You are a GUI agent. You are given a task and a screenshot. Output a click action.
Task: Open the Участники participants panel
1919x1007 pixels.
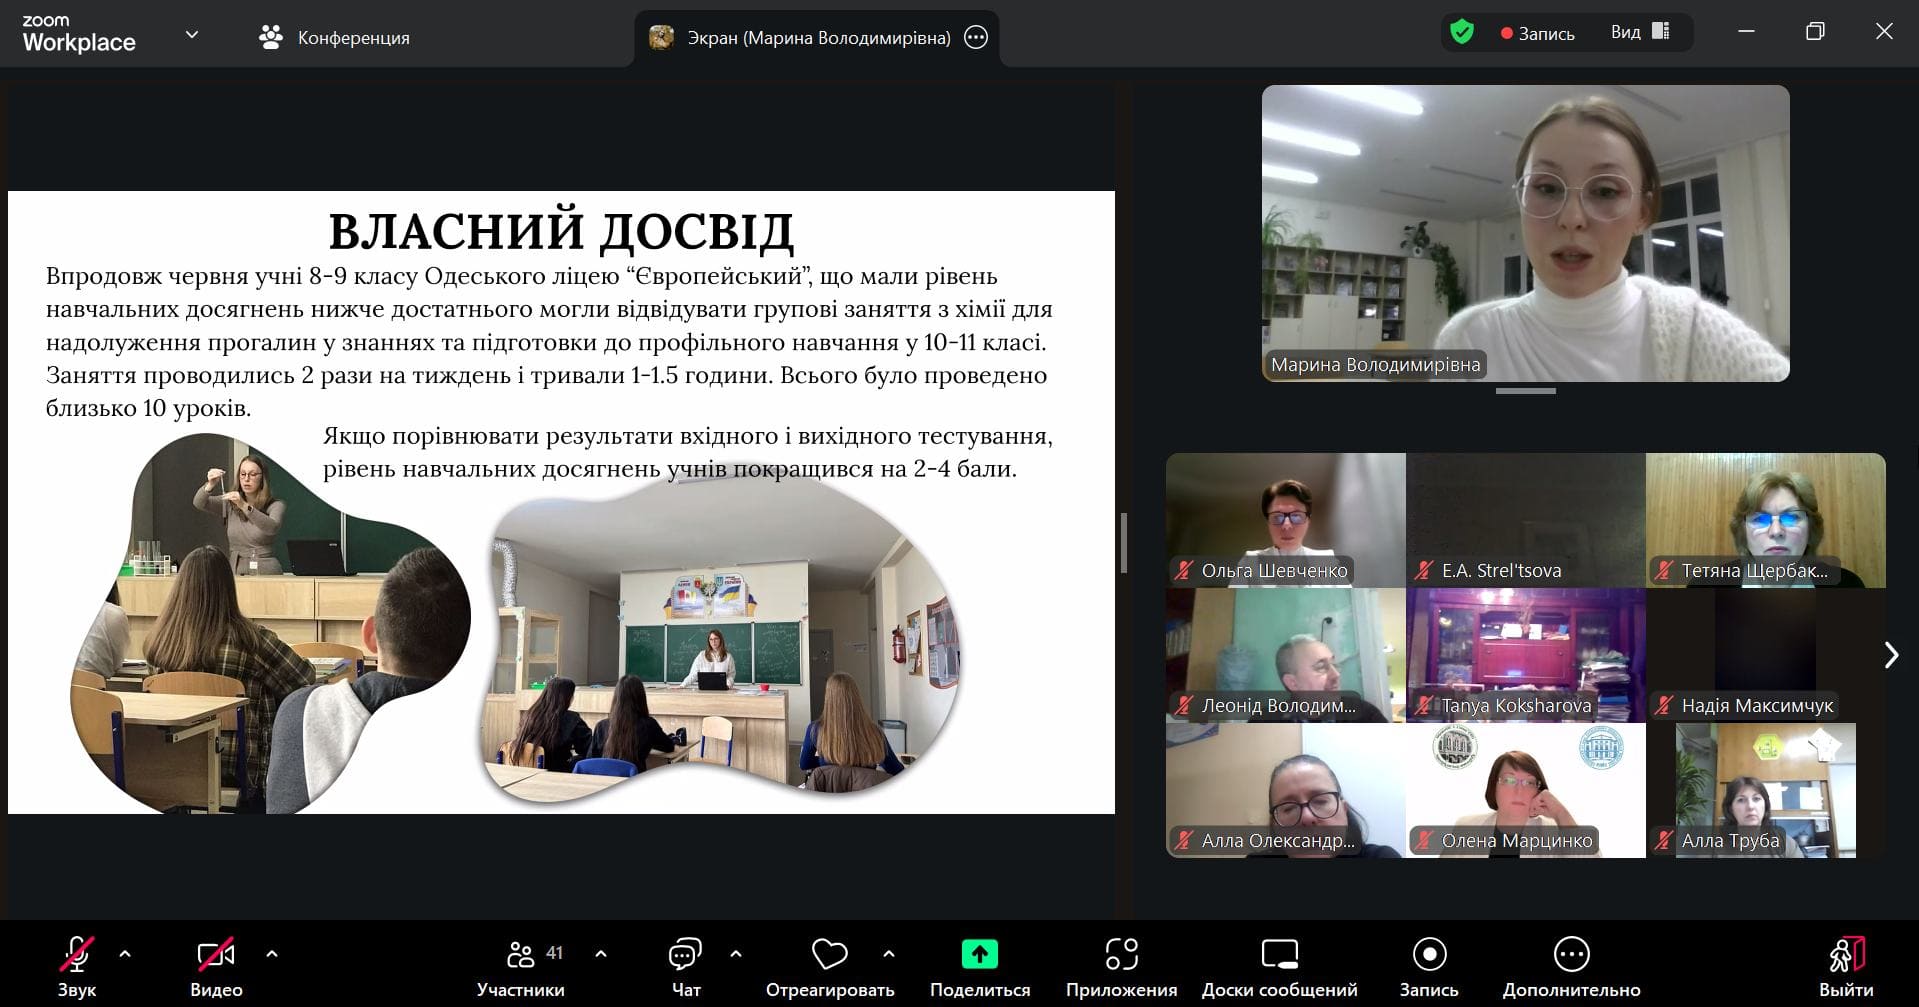point(520,966)
